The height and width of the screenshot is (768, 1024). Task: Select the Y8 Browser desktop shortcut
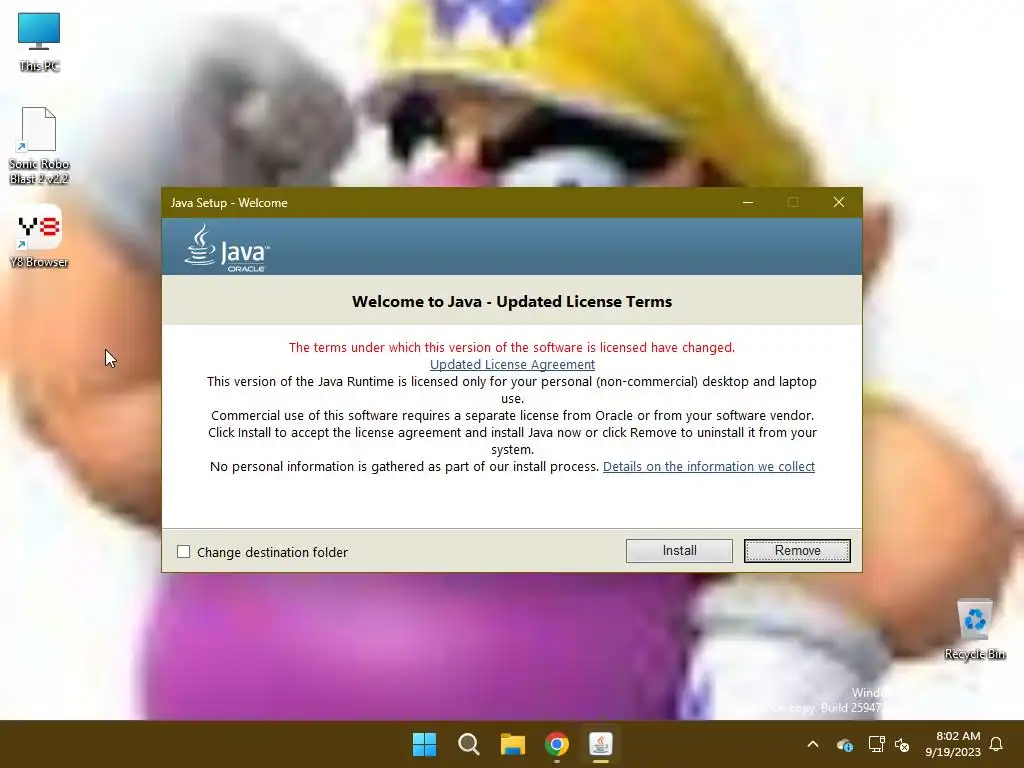pos(39,236)
